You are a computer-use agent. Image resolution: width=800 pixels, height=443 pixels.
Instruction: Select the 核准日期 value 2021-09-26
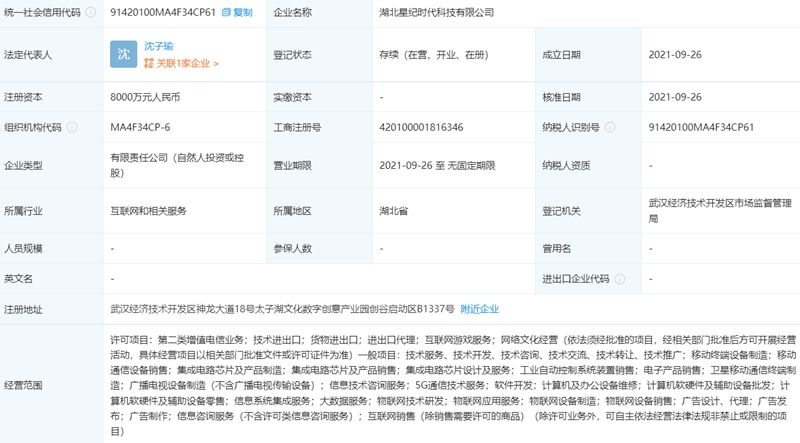pyautogui.click(x=675, y=97)
